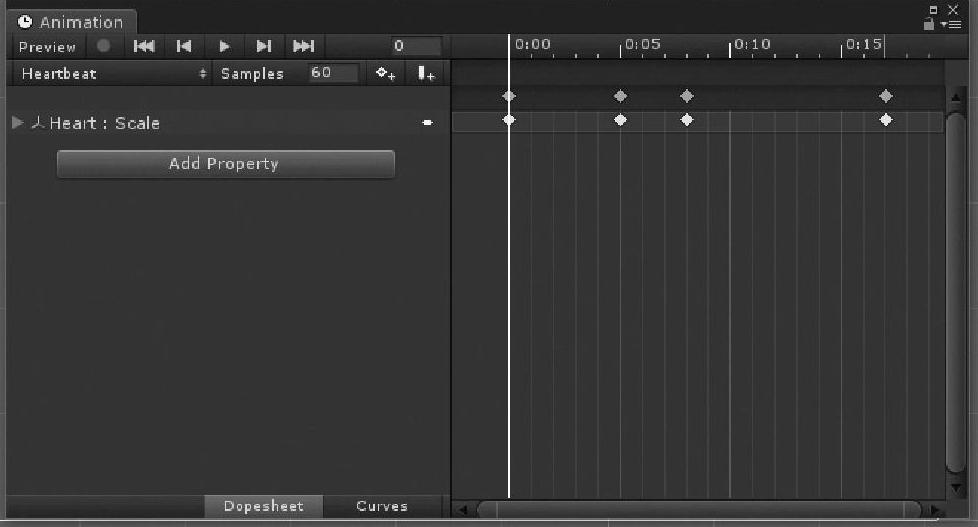Add an animation event

[426, 74]
